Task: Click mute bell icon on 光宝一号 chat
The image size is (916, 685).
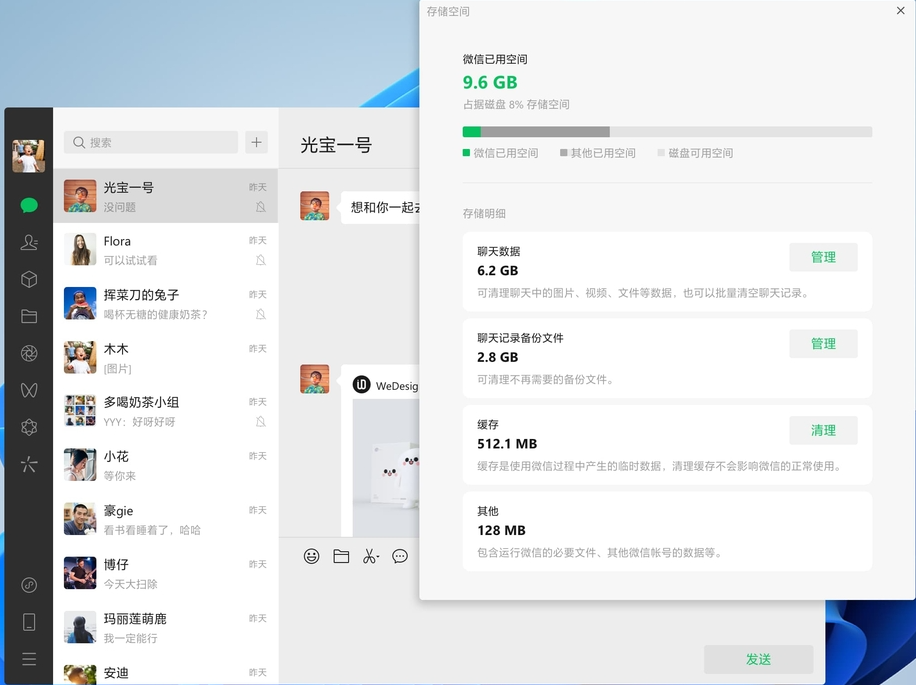Action: [261, 207]
